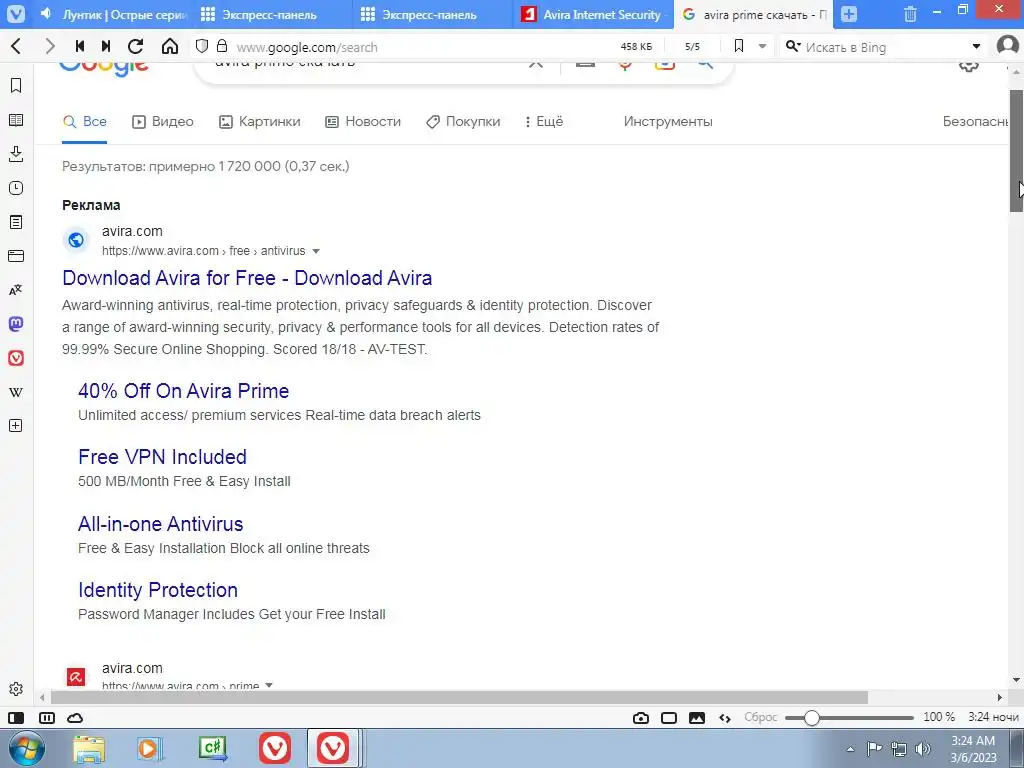Select the Google Видео filter
The height and width of the screenshot is (768, 1024).
point(163,121)
